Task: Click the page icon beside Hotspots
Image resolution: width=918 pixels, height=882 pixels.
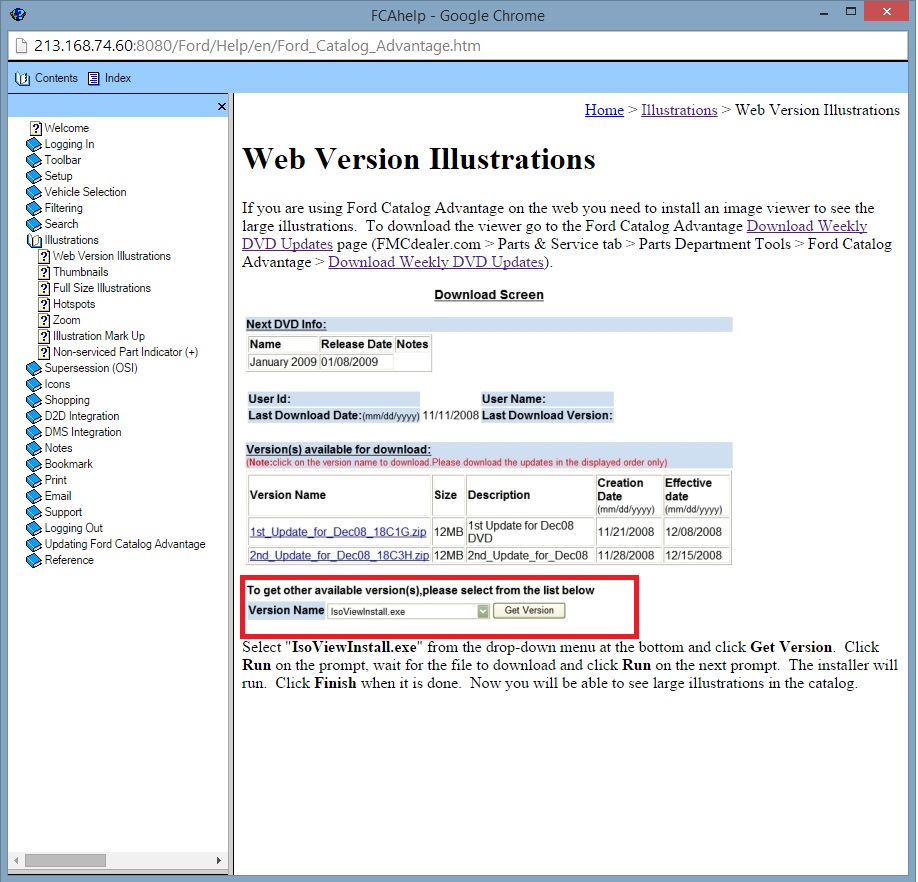Action: click(x=44, y=304)
